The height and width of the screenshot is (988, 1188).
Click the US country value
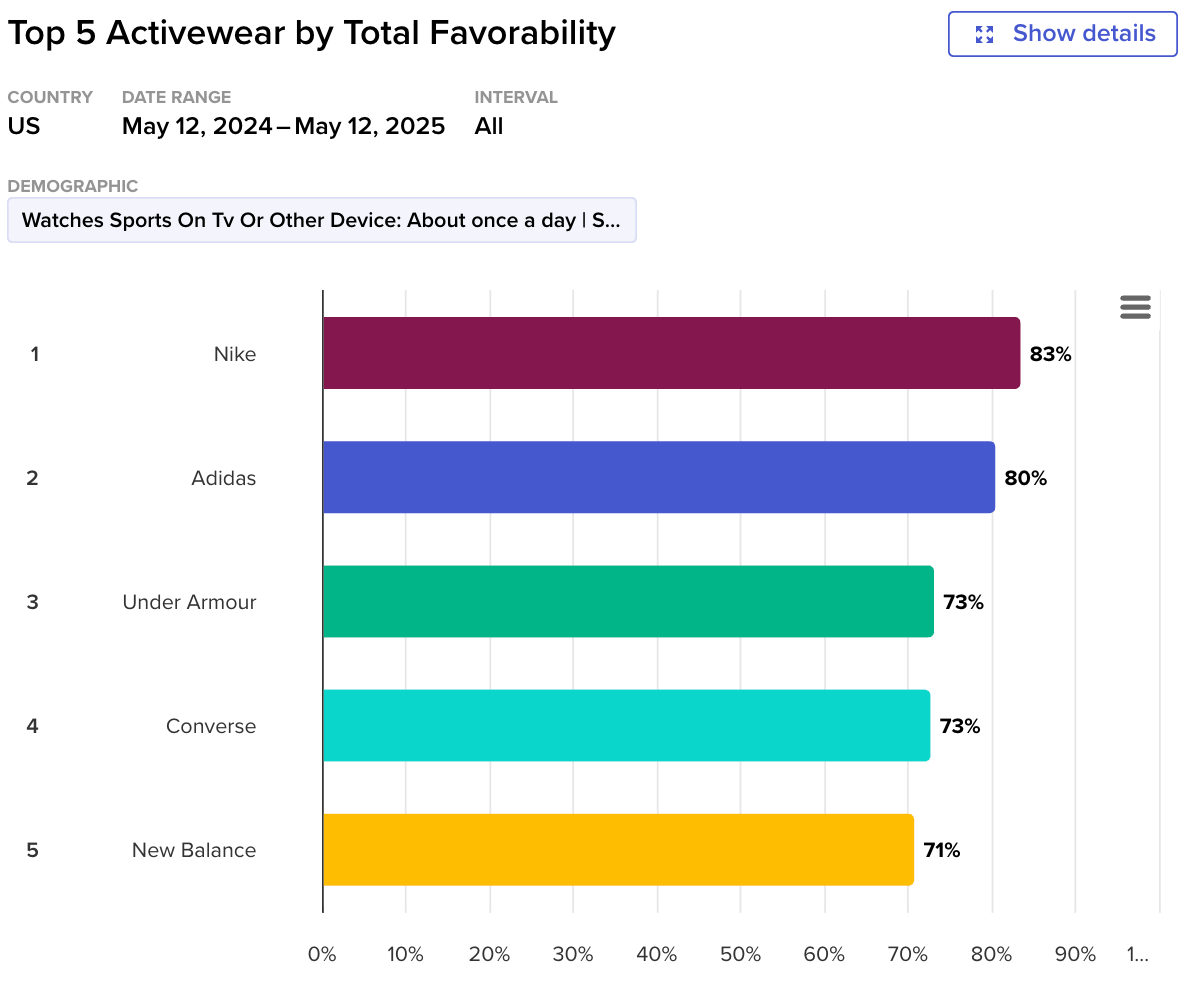tap(24, 127)
